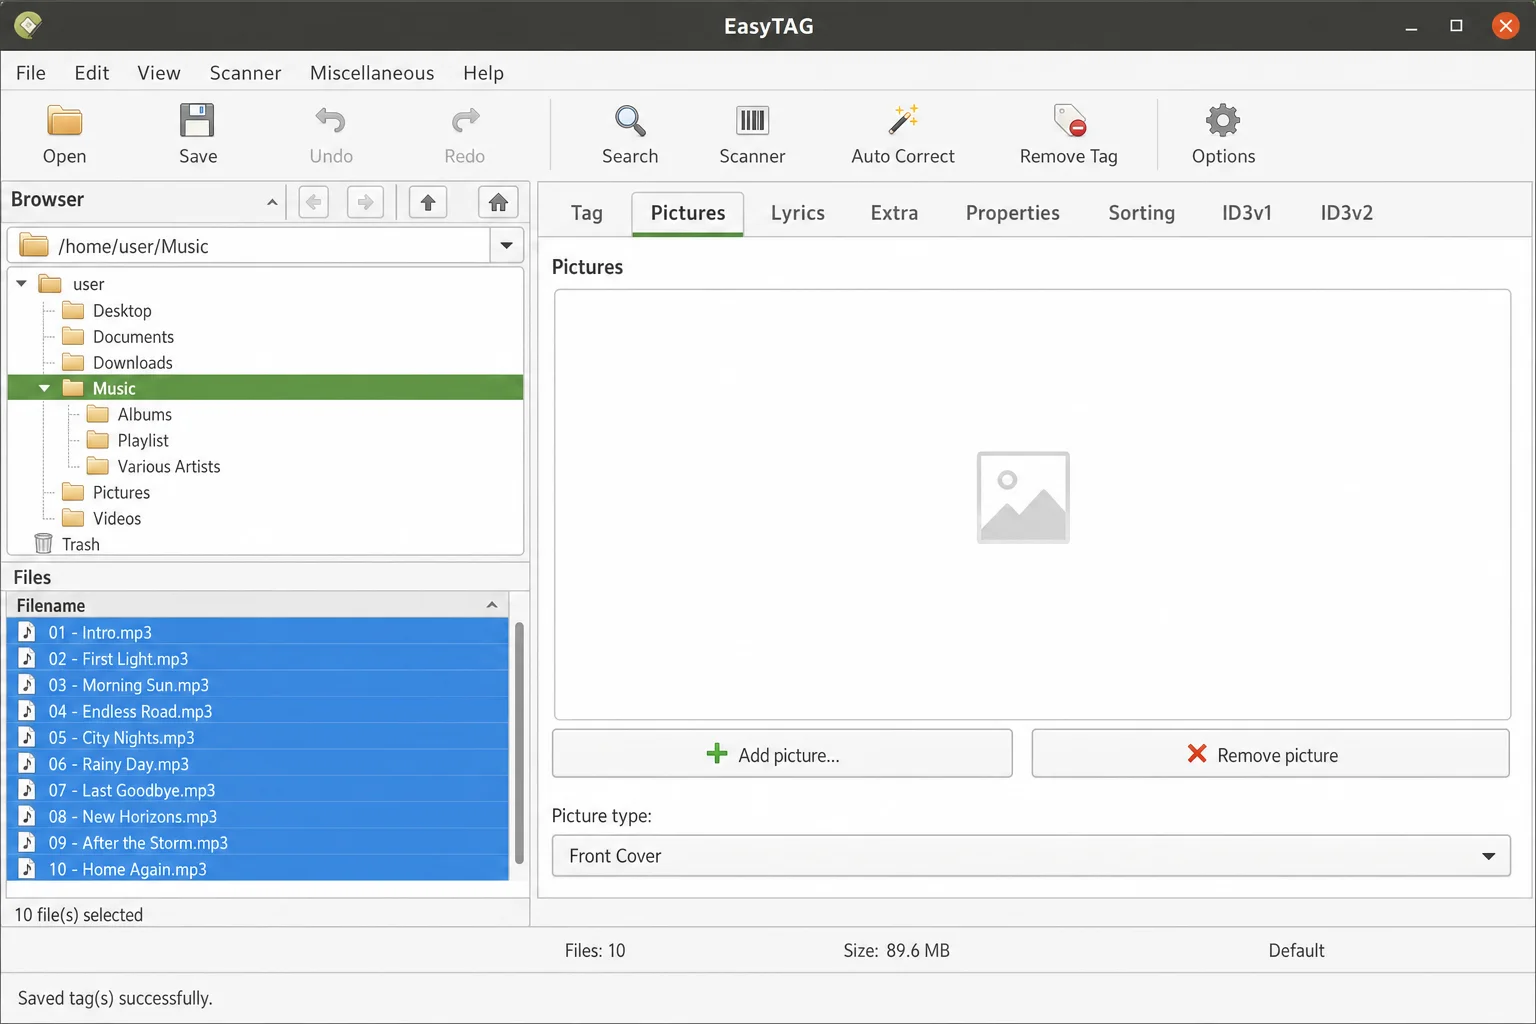Click the green plus Add picture icon
This screenshot has height=1024, width=1536.
pyautogui.click(x=717, y=754)
